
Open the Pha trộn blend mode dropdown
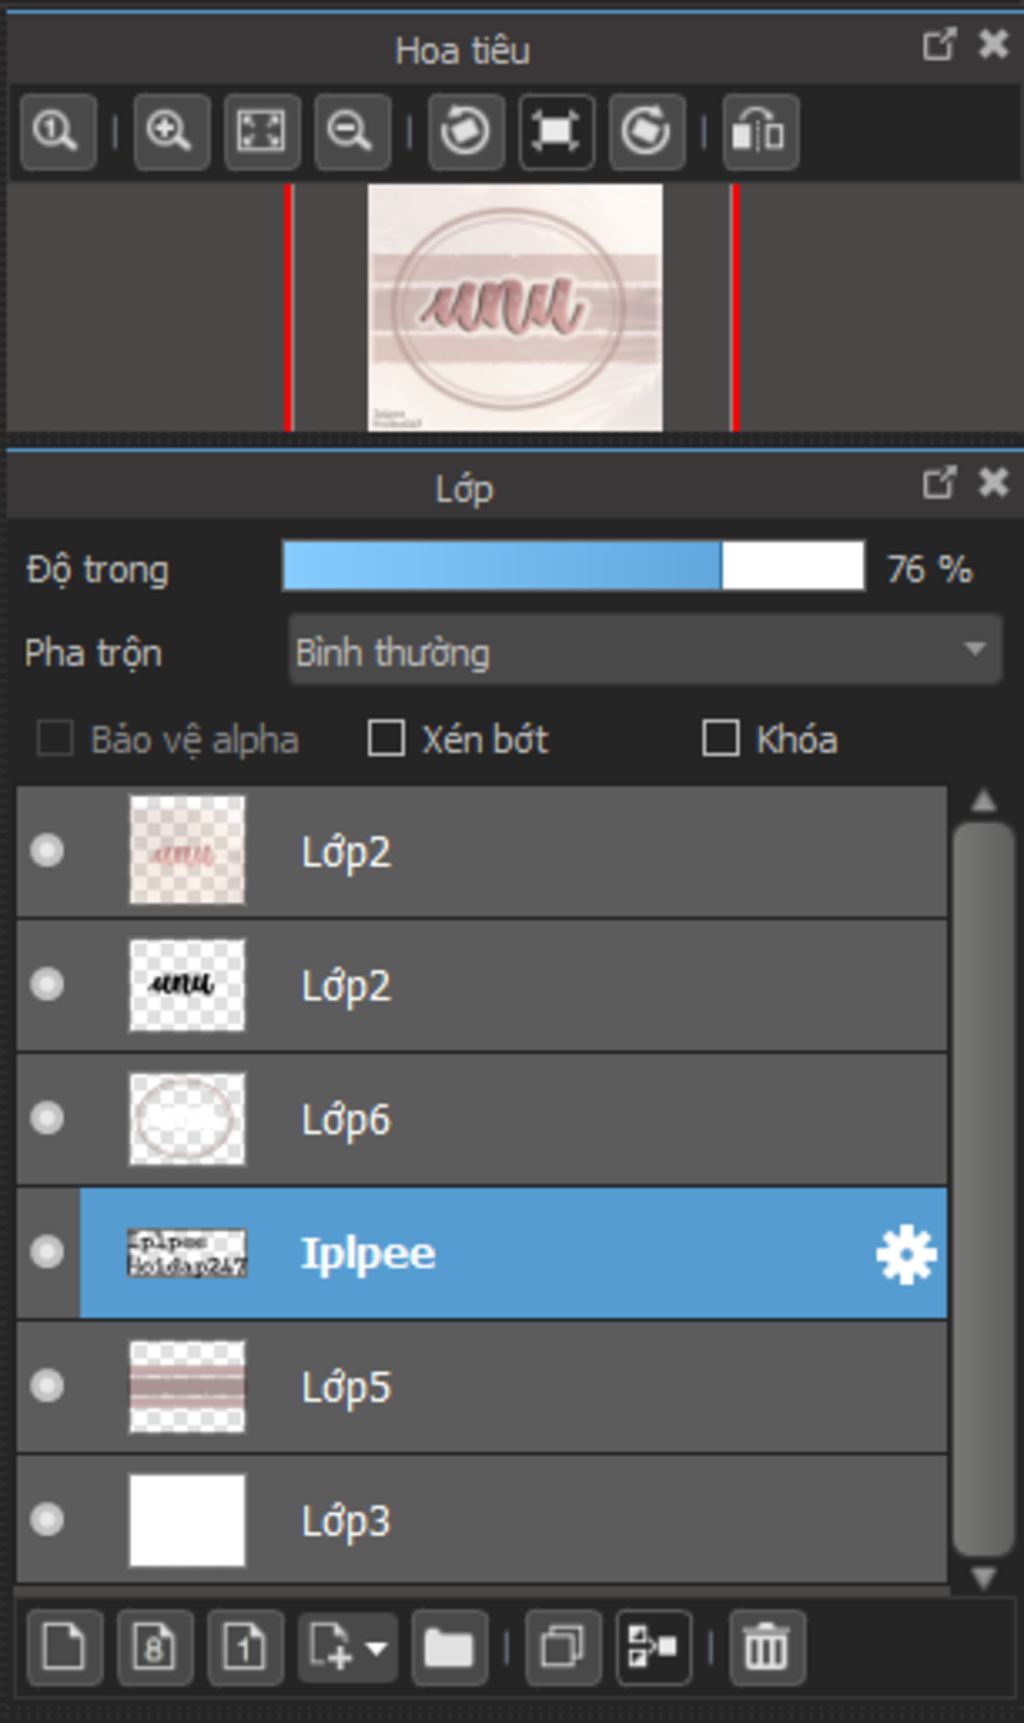coord(645,651)
